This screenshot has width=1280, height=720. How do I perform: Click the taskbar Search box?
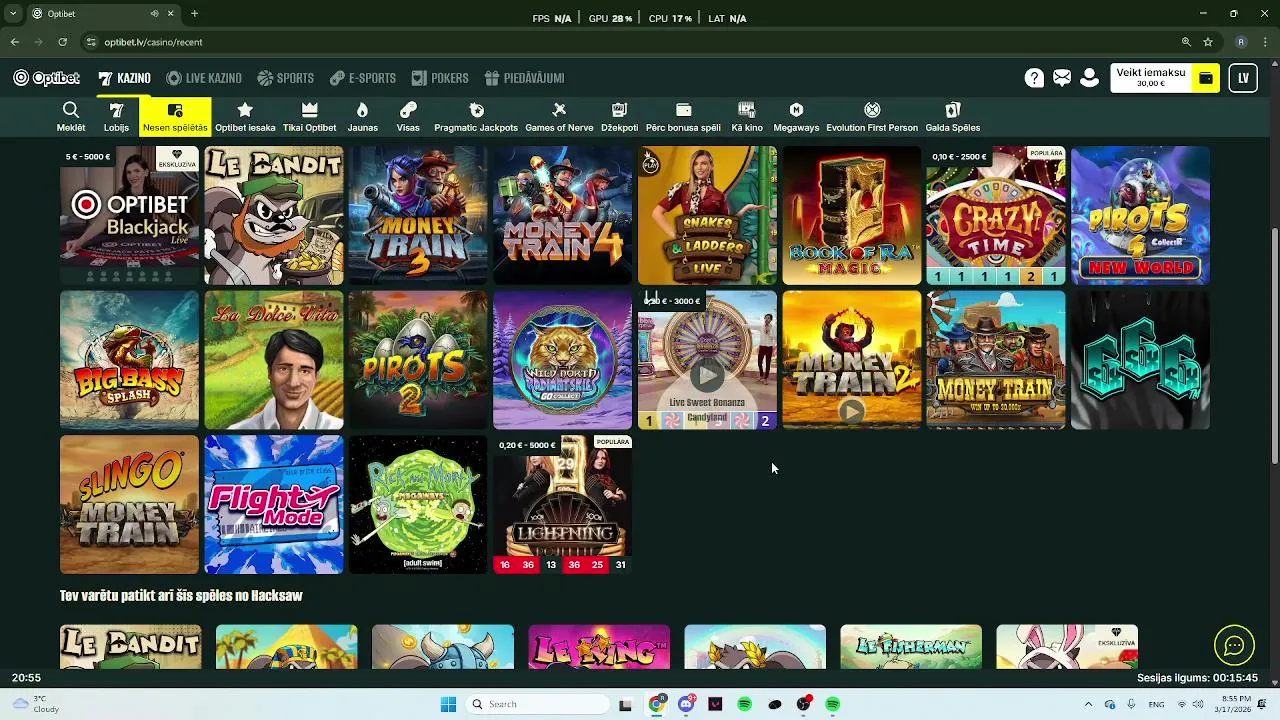[540, 704]
